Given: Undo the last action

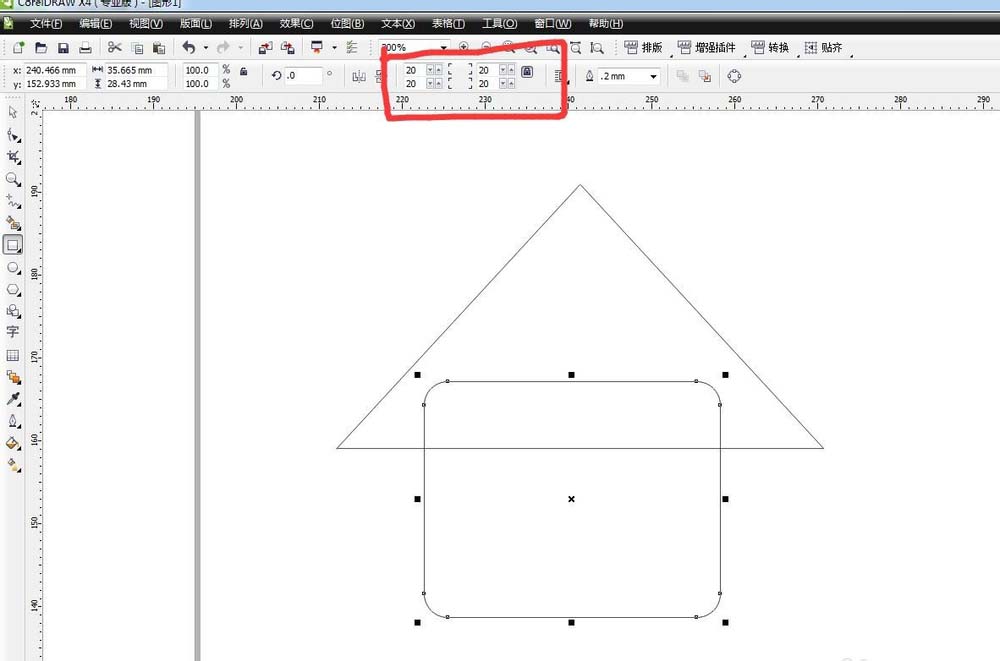Looking at the screenshot, I should click(x=189, y=47).
